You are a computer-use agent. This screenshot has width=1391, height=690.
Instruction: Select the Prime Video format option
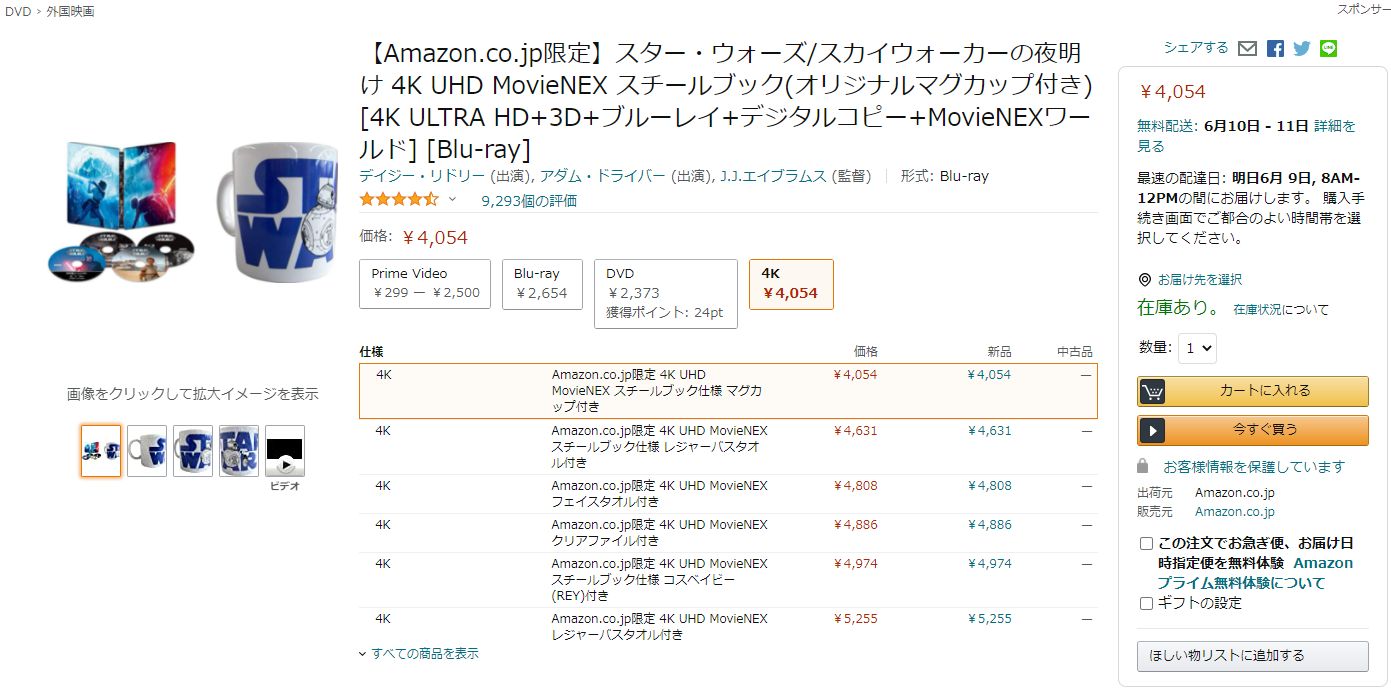click(425, 283)
